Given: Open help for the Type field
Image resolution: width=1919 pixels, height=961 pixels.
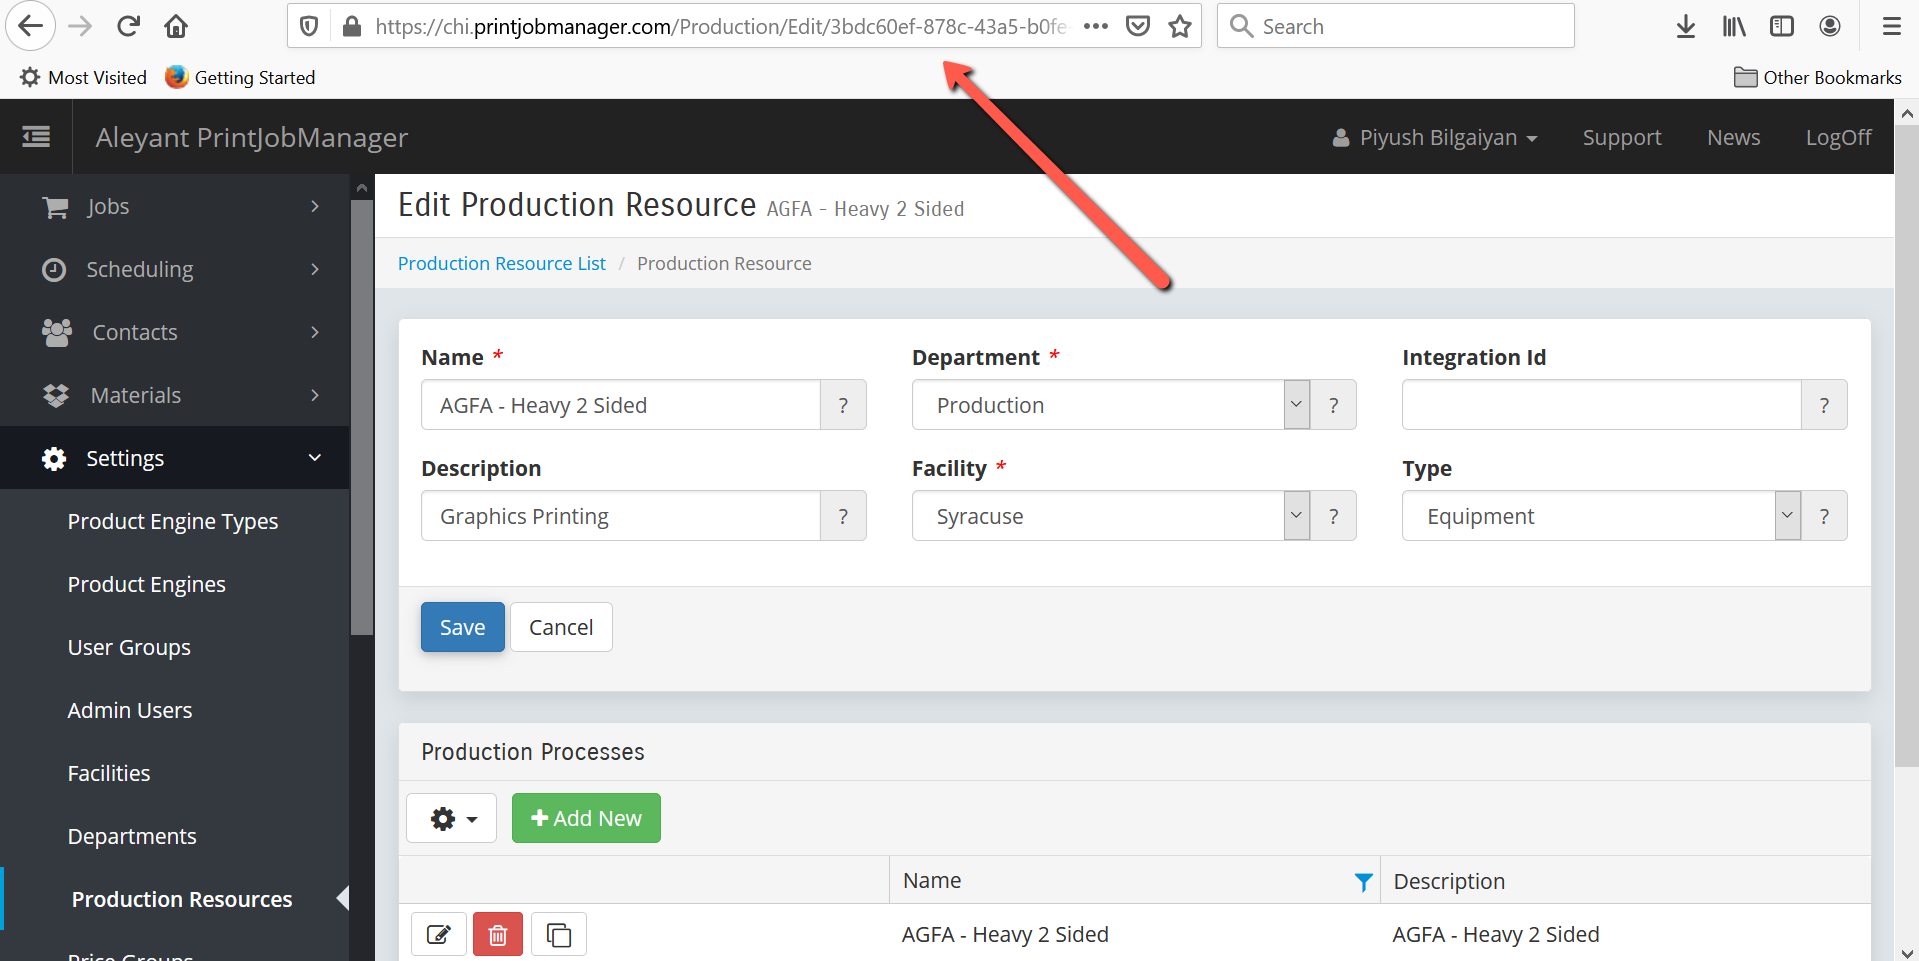Looking at the screenshot, I should 1824,516.
